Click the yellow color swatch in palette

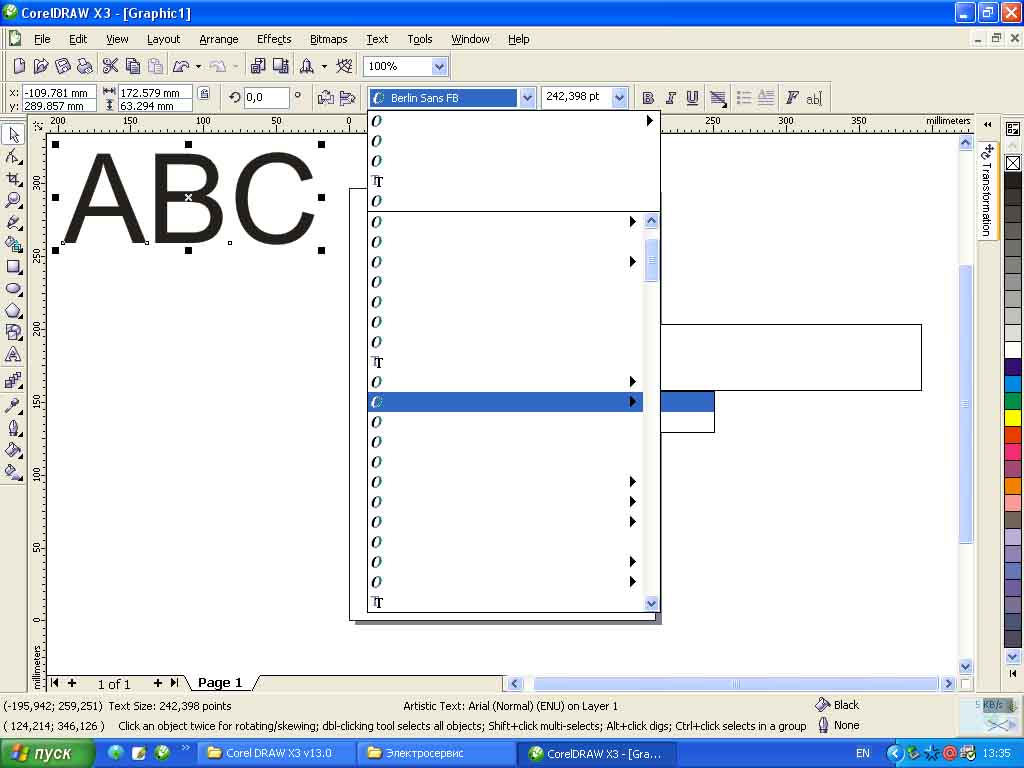1013,417
